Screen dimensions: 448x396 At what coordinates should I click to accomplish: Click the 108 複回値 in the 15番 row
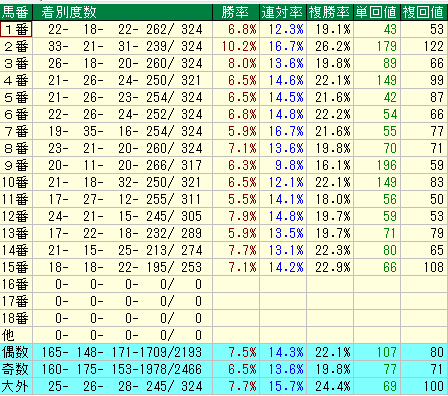(433, 267)
